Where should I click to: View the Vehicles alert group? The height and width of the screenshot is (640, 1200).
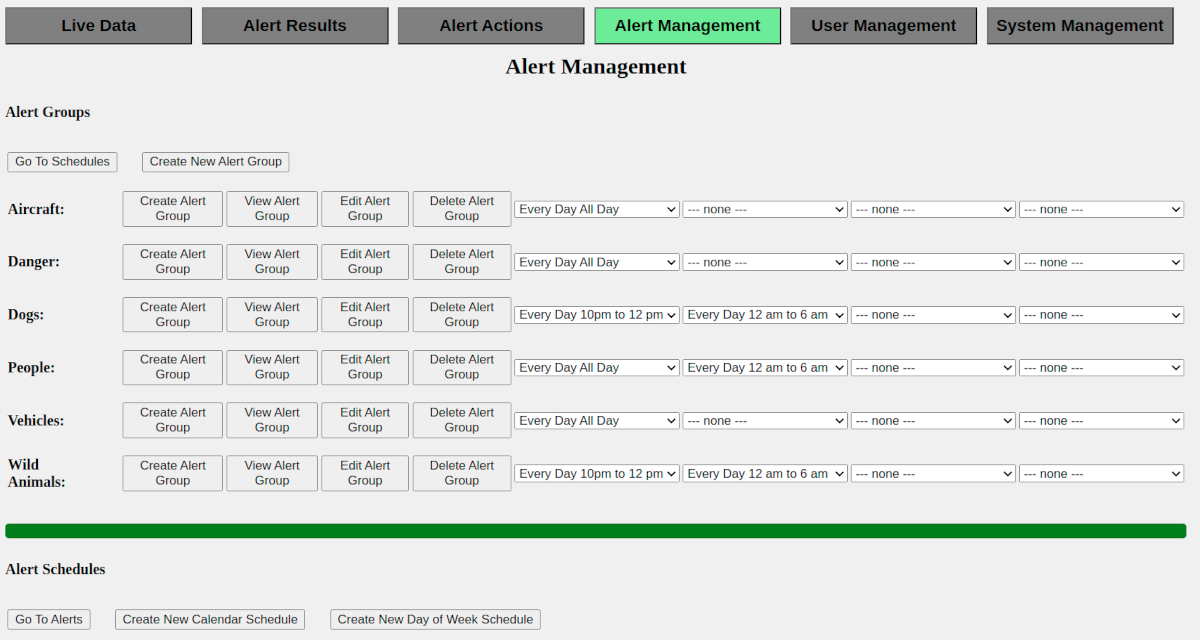272,420
